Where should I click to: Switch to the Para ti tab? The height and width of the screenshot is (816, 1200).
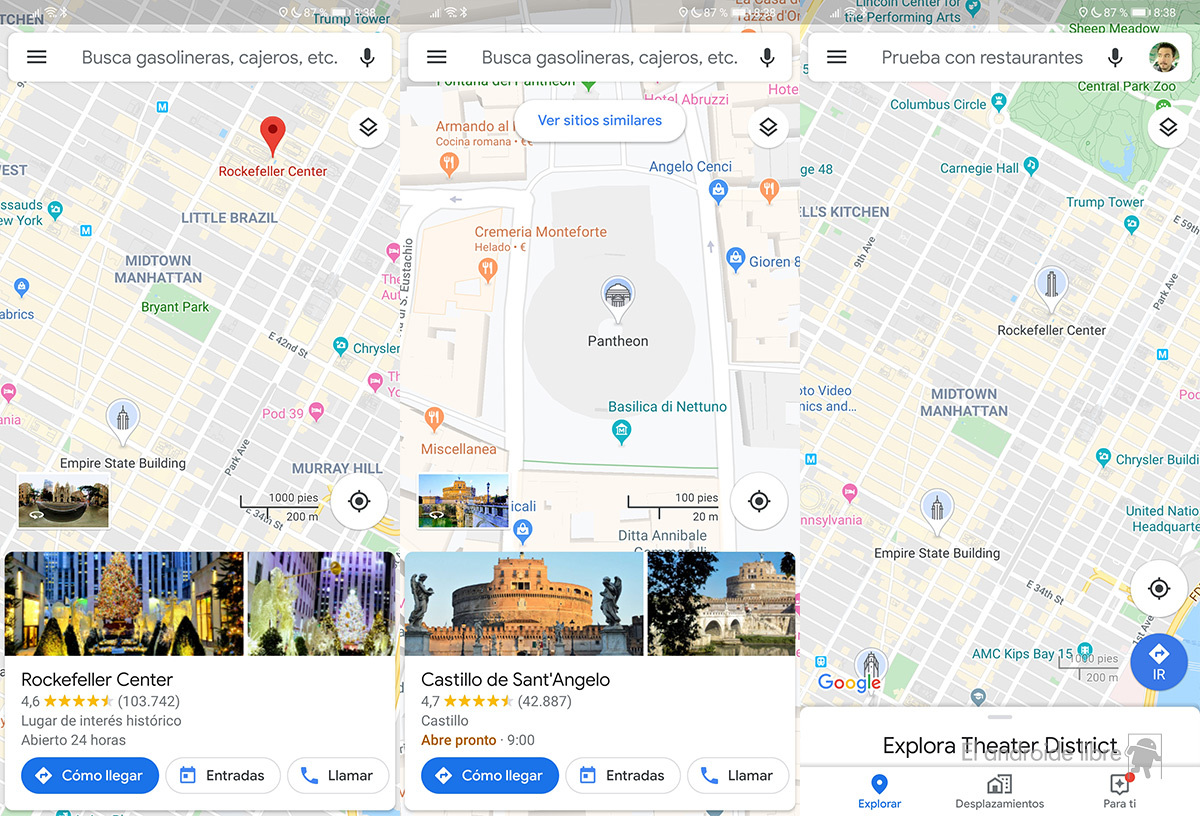1119,791
